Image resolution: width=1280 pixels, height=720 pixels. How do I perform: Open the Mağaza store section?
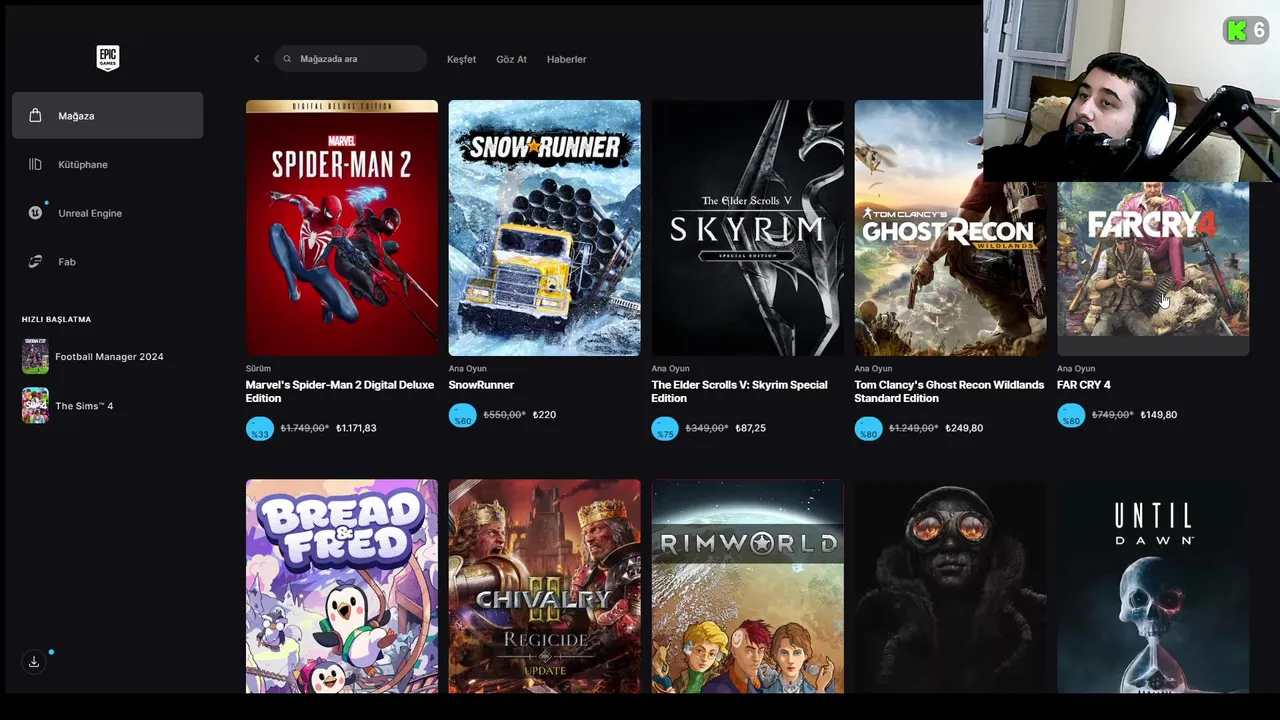click(108, 115)
